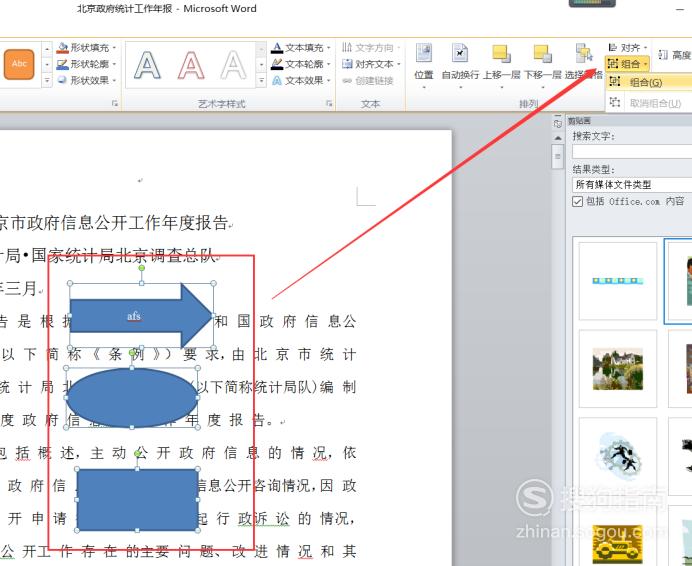Open the Text Effects (文本效果) dropdown
Viewport: 692px width, 566px height.
pyautogui.click(x=301, y=80)
